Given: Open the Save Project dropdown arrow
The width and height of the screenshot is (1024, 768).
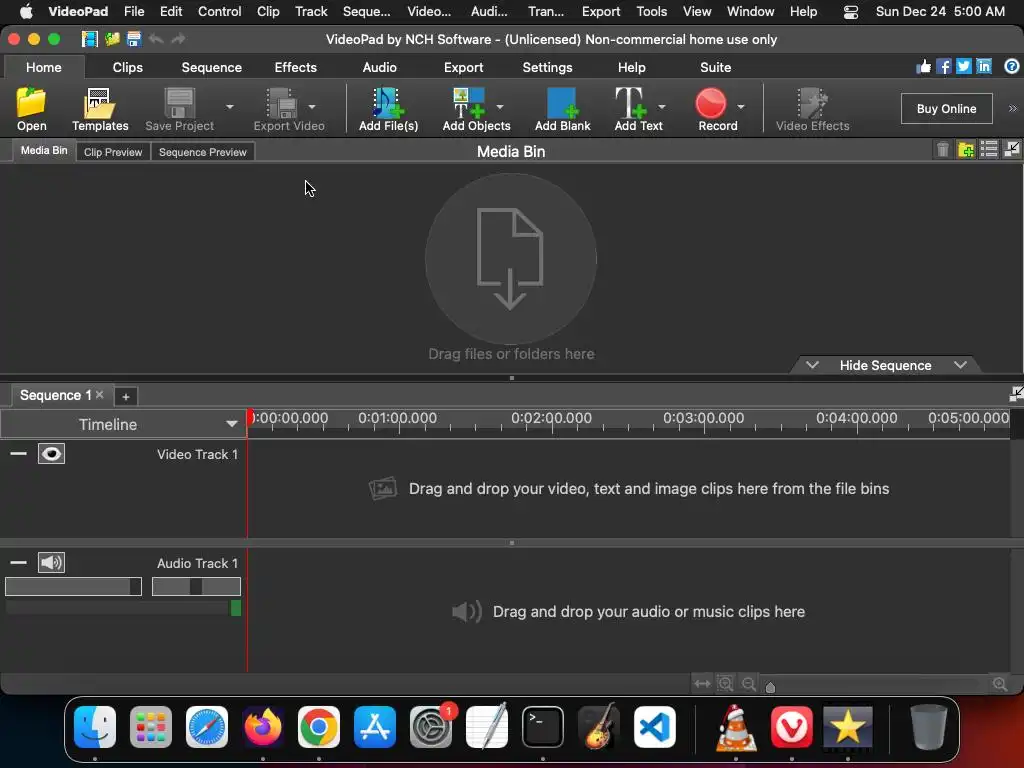Looking at the screenshot, I should tap(229, 106).
